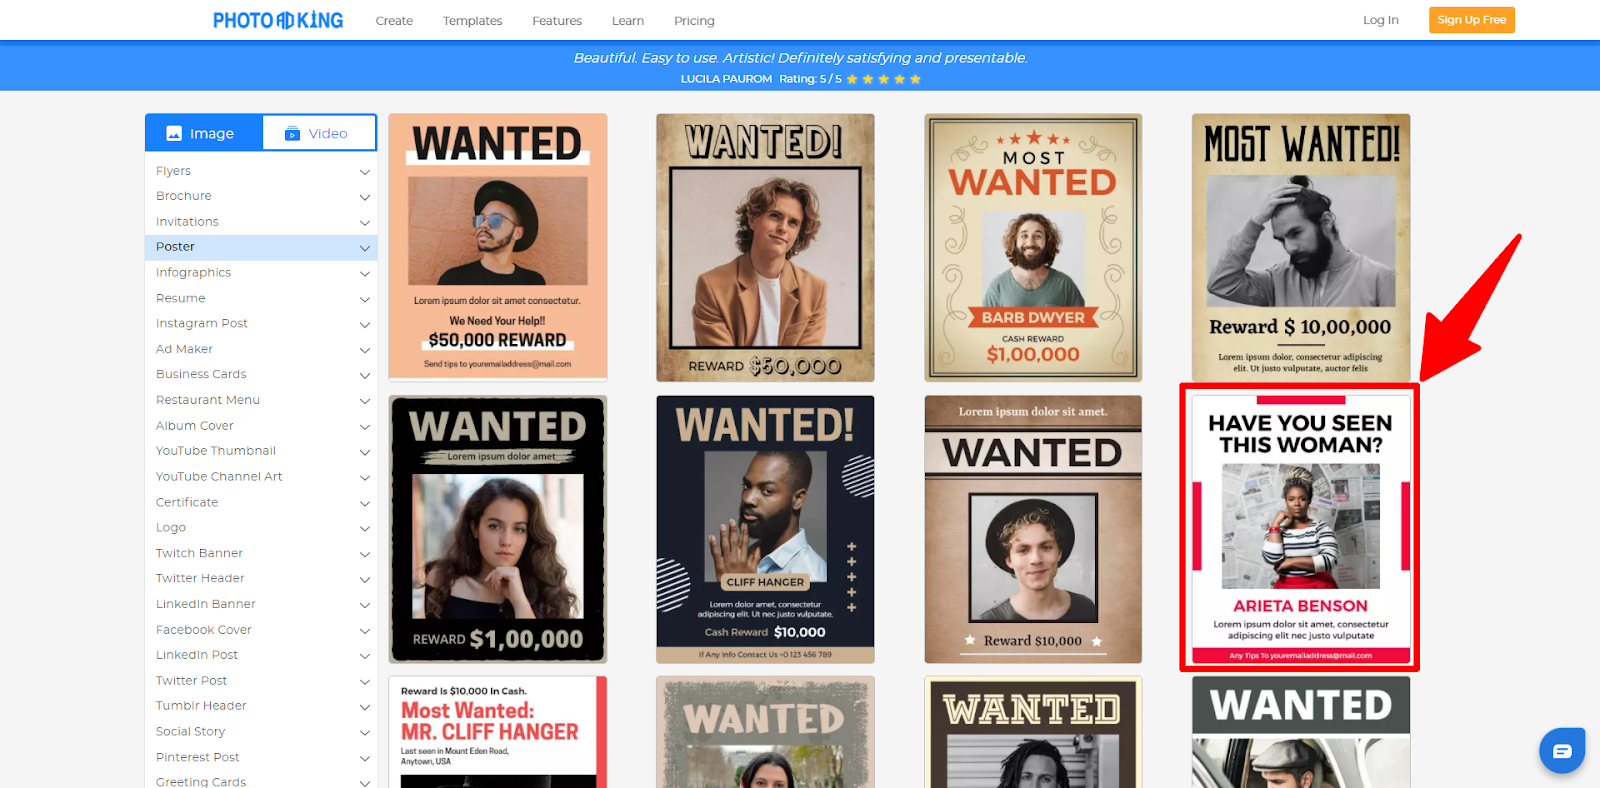Select the Facebook Cover category

tap(204, 630)
